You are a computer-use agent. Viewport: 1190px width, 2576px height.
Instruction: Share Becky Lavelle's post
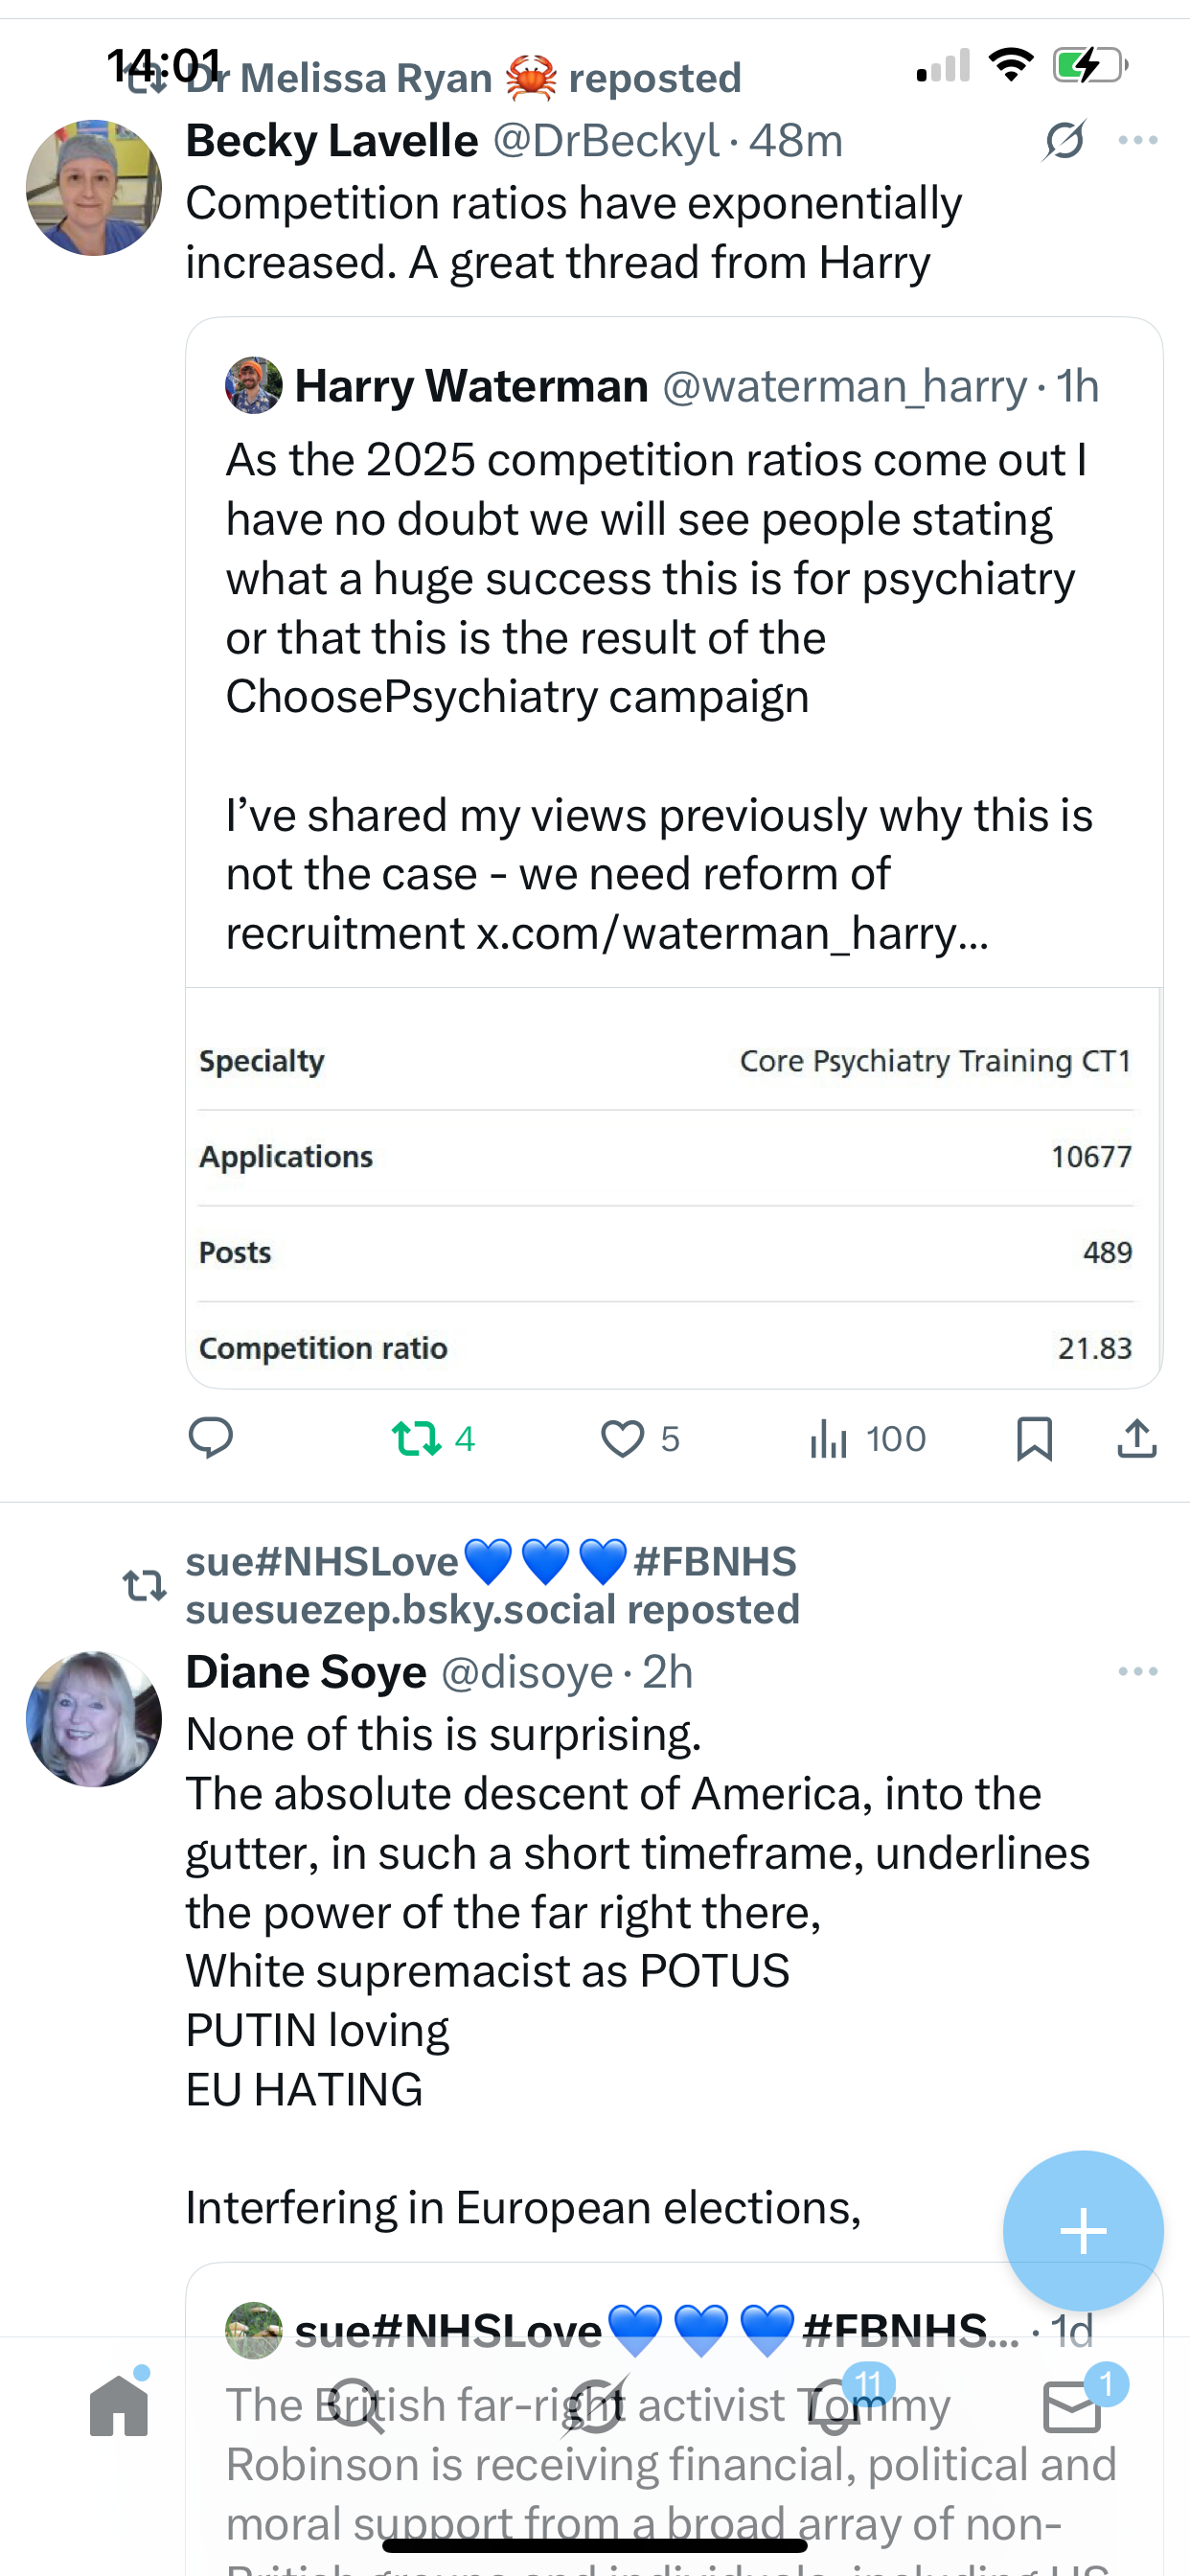tap(1137, 1439)
